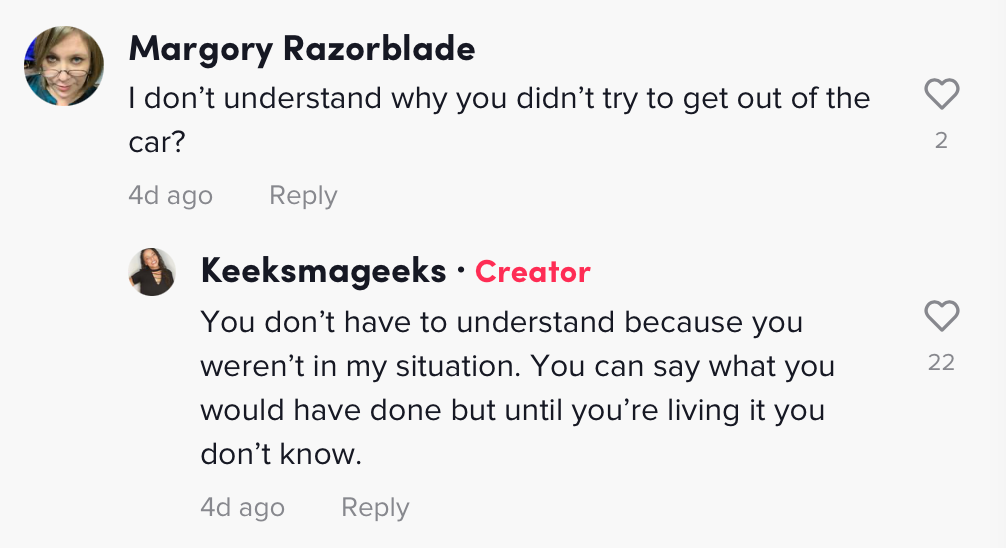The height and width of the screenshot is (548, 1006).
Task: Click the like count of 2
Action: pyautogui.click(x=941, y=141)
